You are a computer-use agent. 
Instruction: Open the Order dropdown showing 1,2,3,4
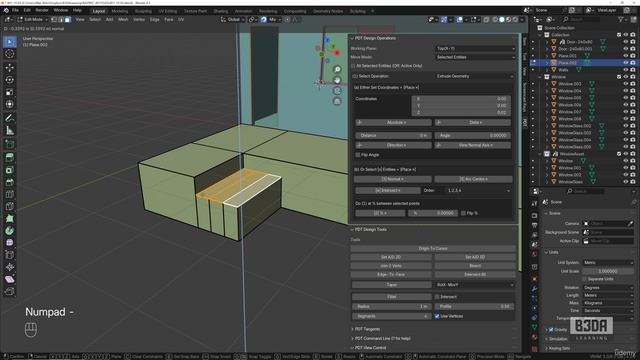[x=479, y=191]
